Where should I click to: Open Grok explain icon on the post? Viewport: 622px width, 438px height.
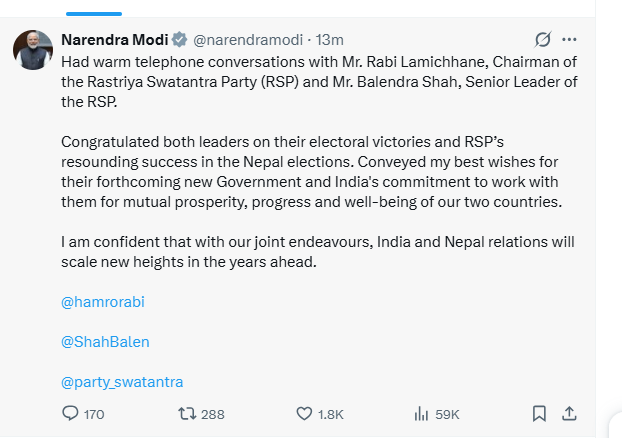click(543, 40)
